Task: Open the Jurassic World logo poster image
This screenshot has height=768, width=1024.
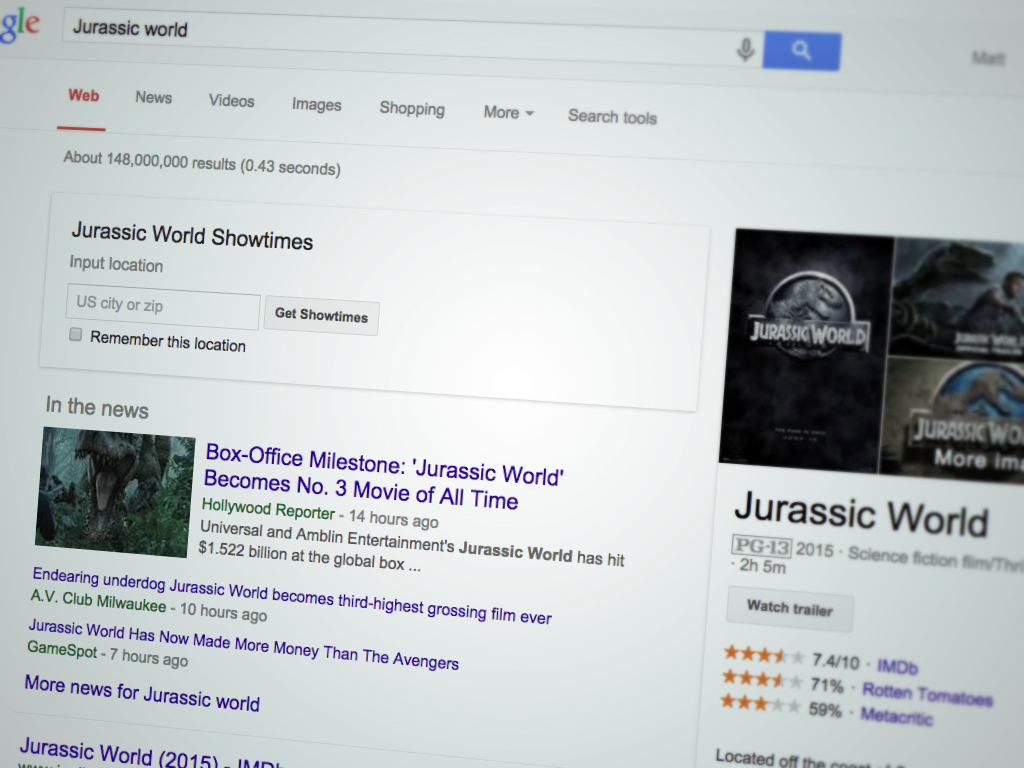Action: coord(807,351)
